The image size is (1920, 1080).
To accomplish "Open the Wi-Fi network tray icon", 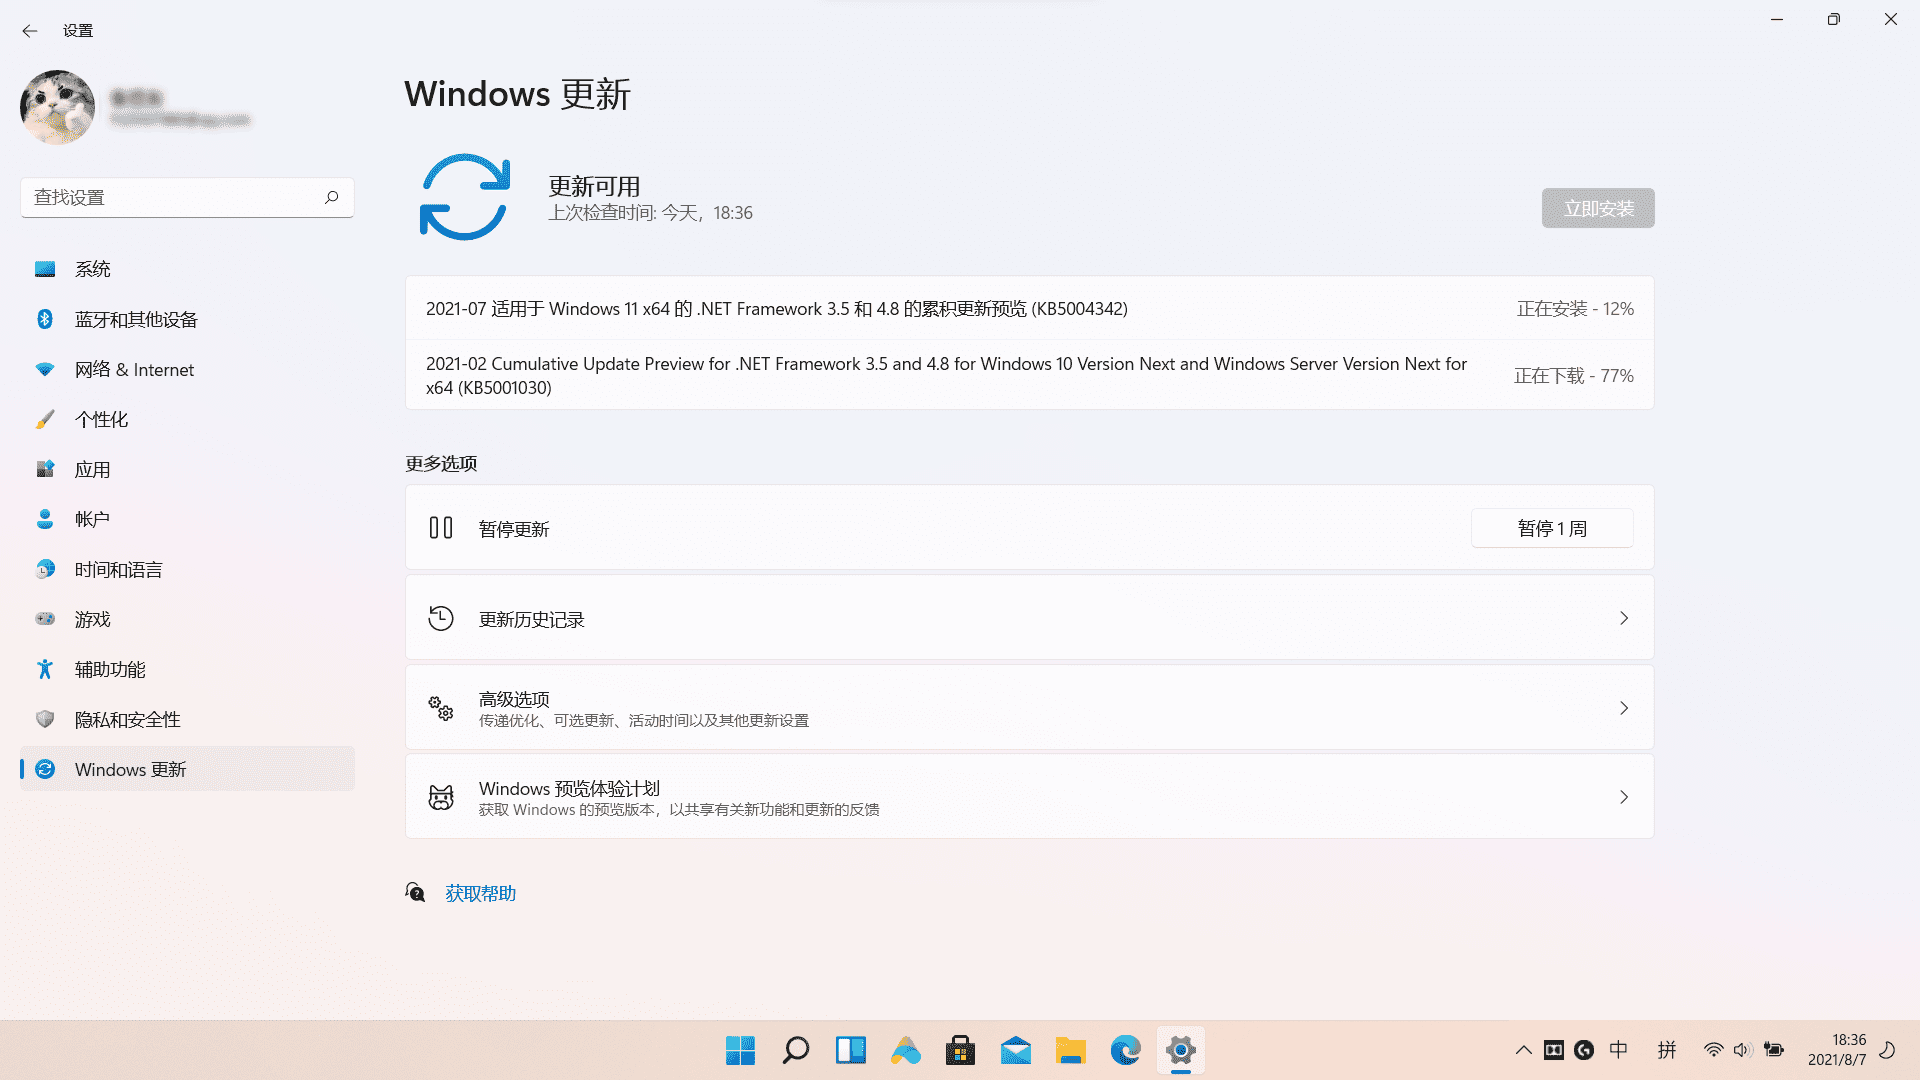I will (1714, 1050).
